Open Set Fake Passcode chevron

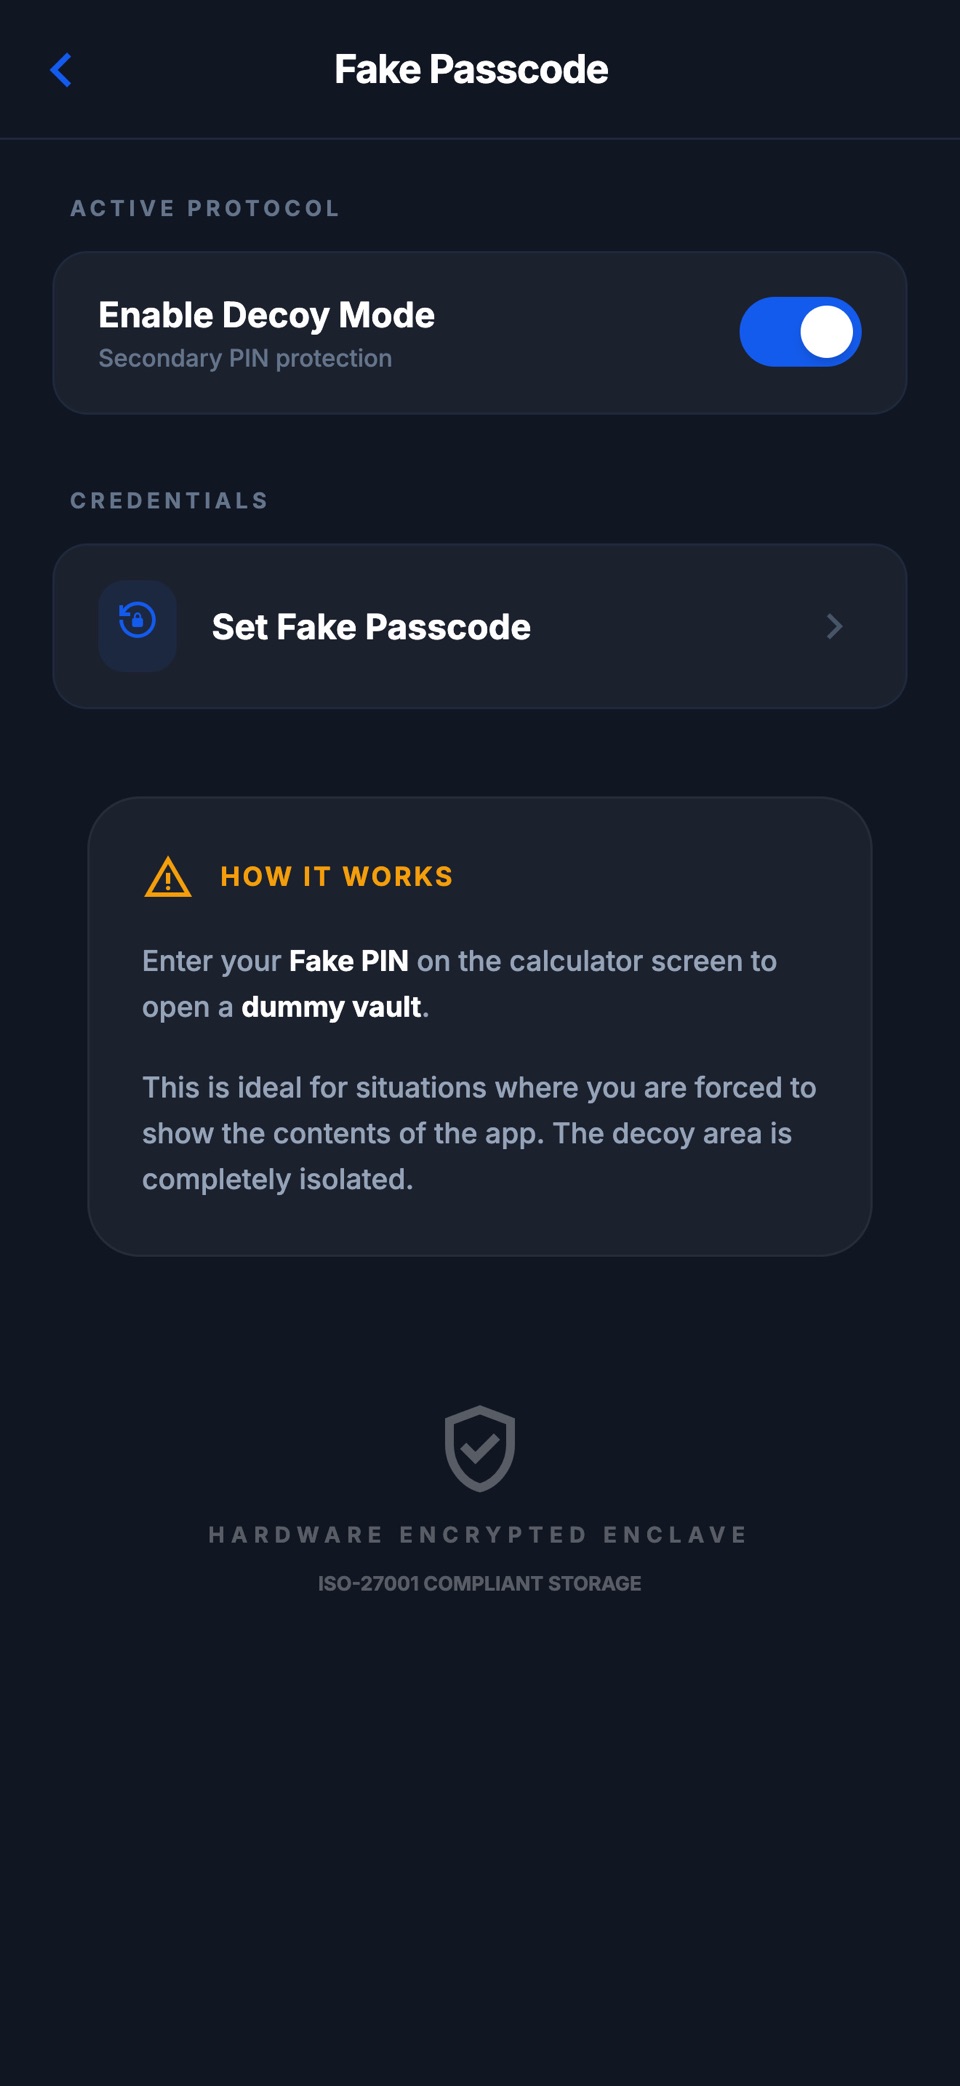click(834, 626)
